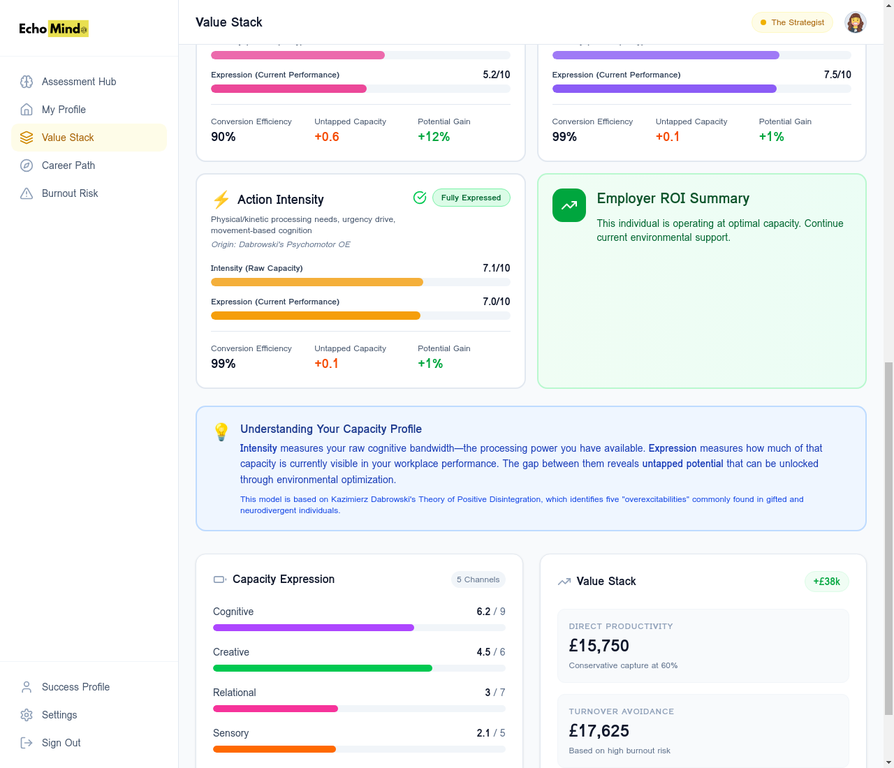Click the lightbulb icon in Capacity Profile
The image size is (894, 768).
[x=221, y=432]
